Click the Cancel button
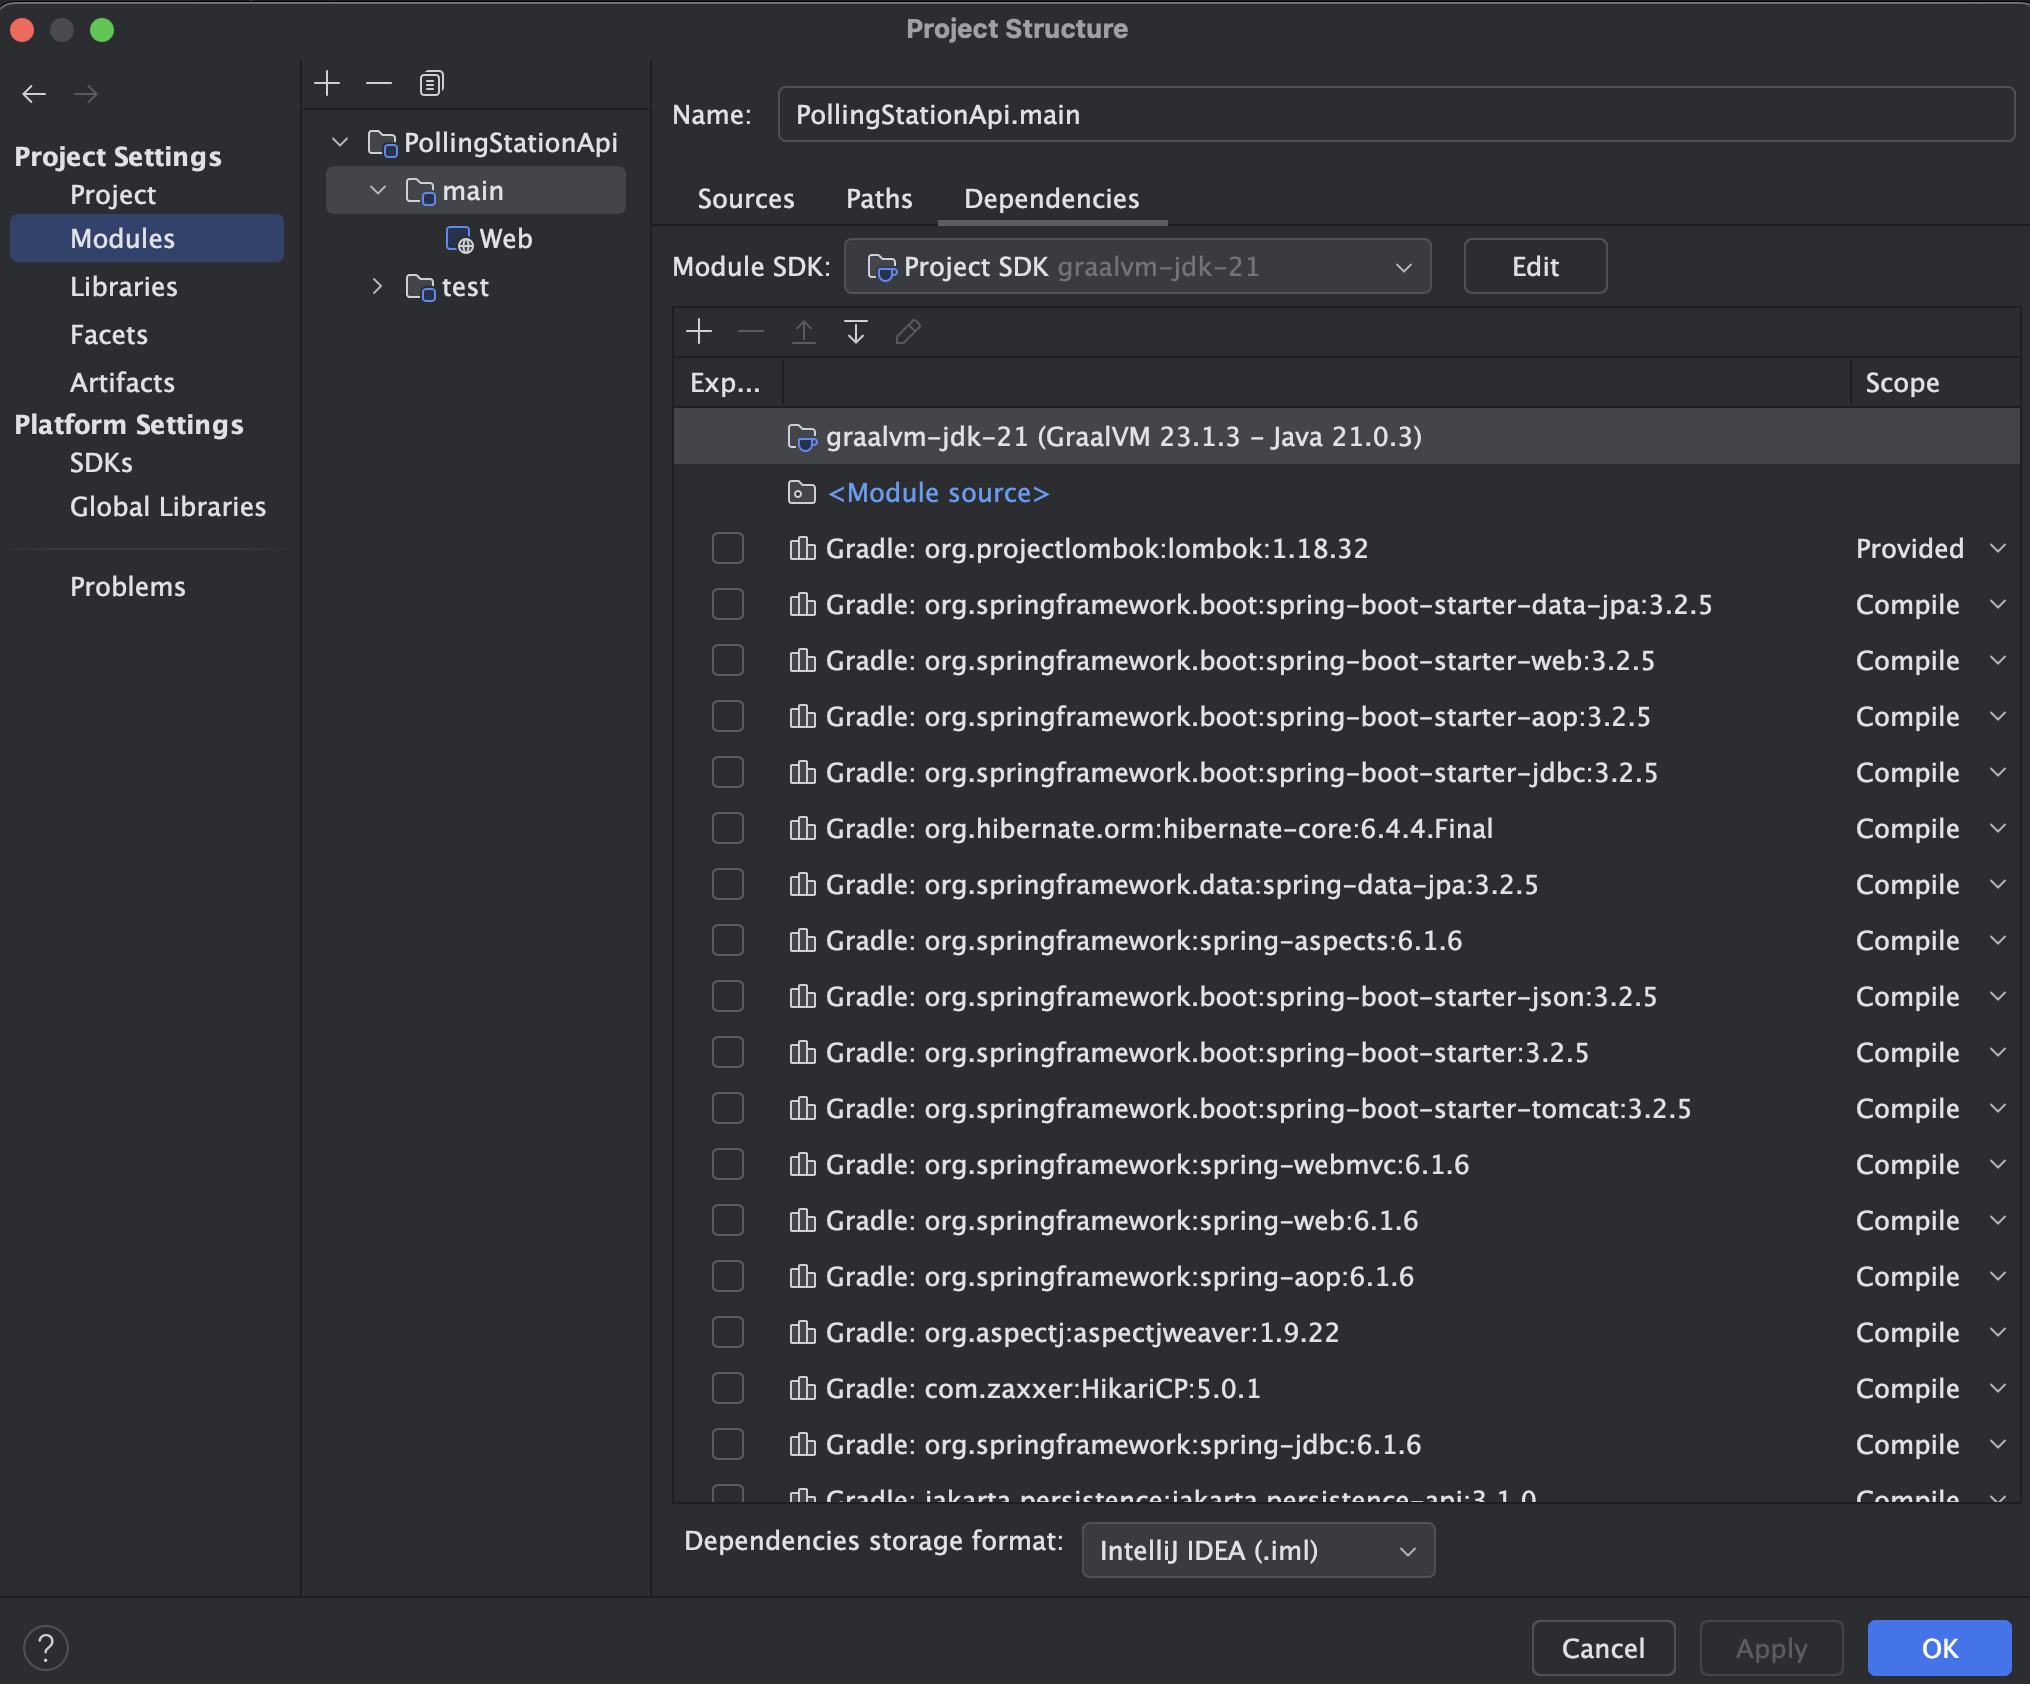2030x1684 pixels. coord(1603,1648)
